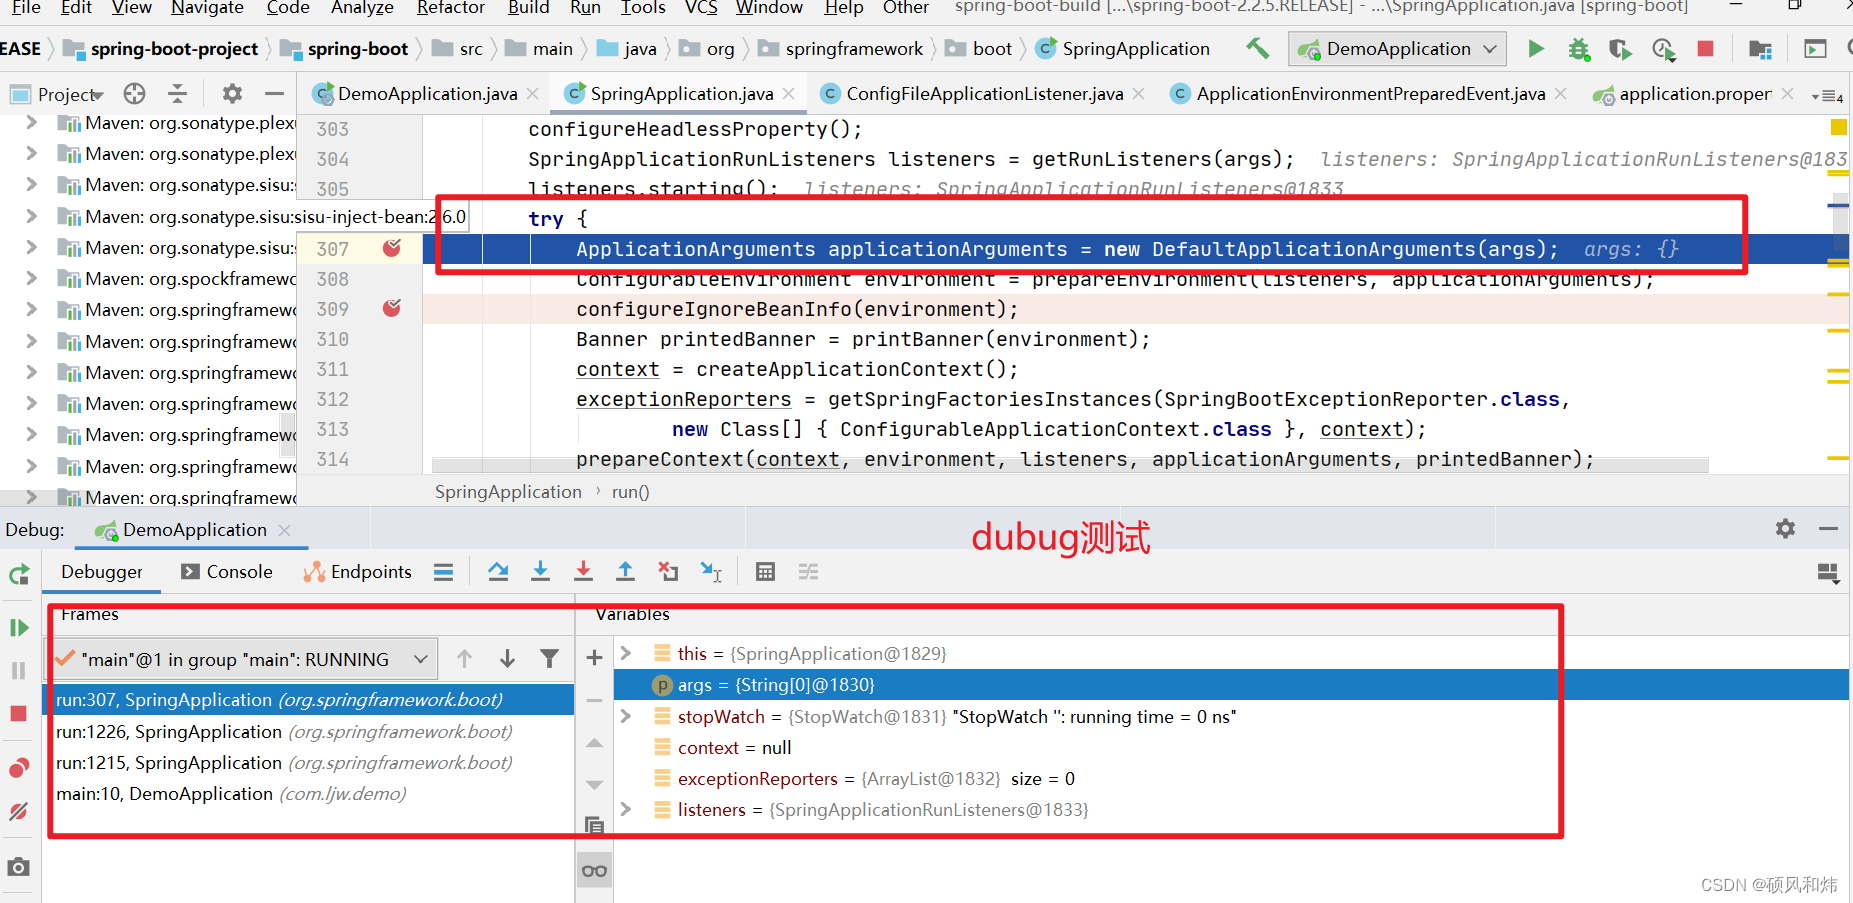1853x903 pixels.
Task: Click Step Over icon in debugger
Action: pyautogui.click(x=498, y=572)
